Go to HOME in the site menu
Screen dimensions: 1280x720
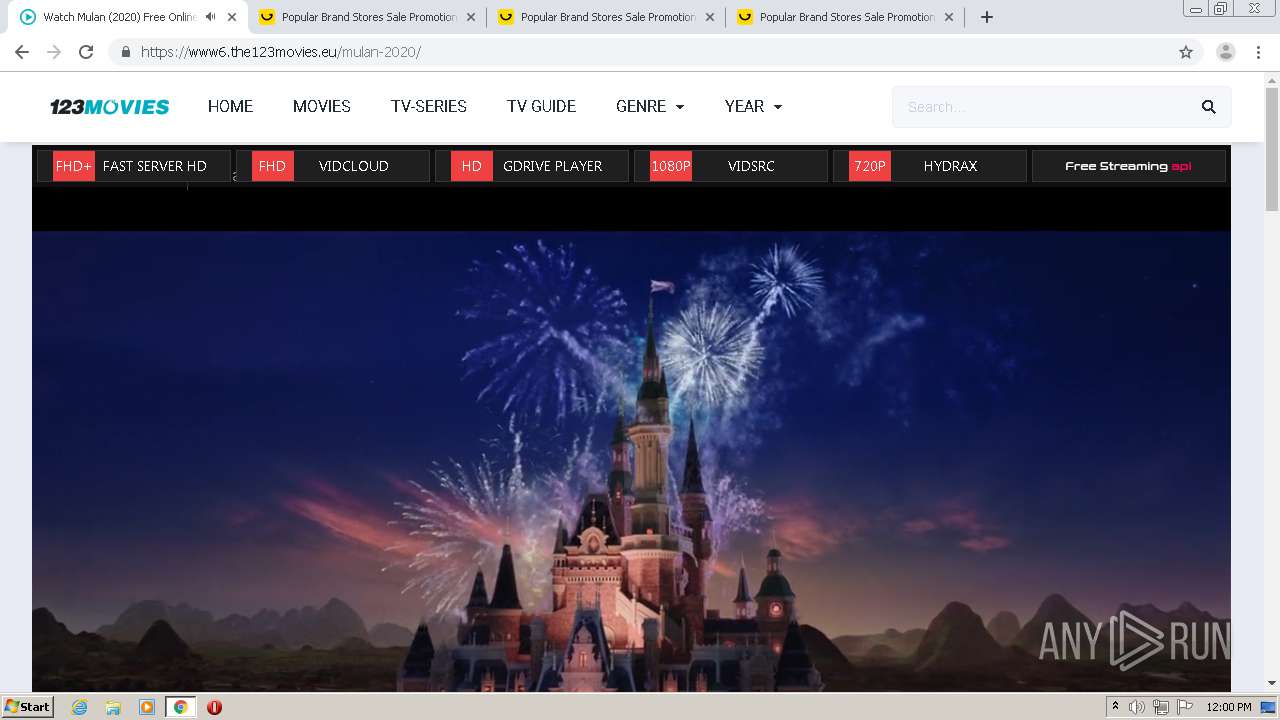tap(230, 106)
